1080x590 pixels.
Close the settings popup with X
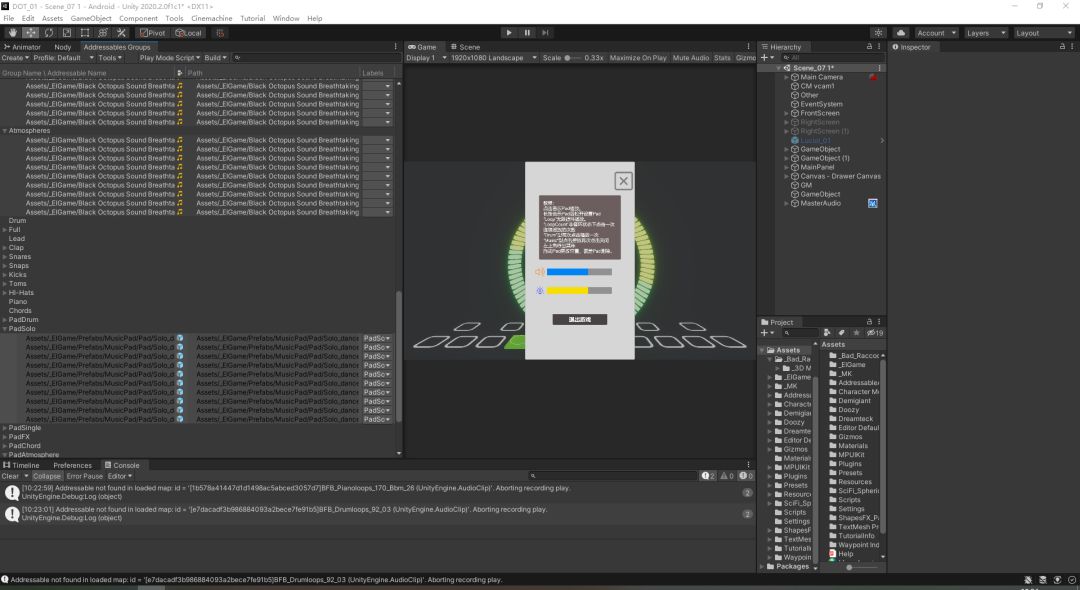[x=623, y=181]
